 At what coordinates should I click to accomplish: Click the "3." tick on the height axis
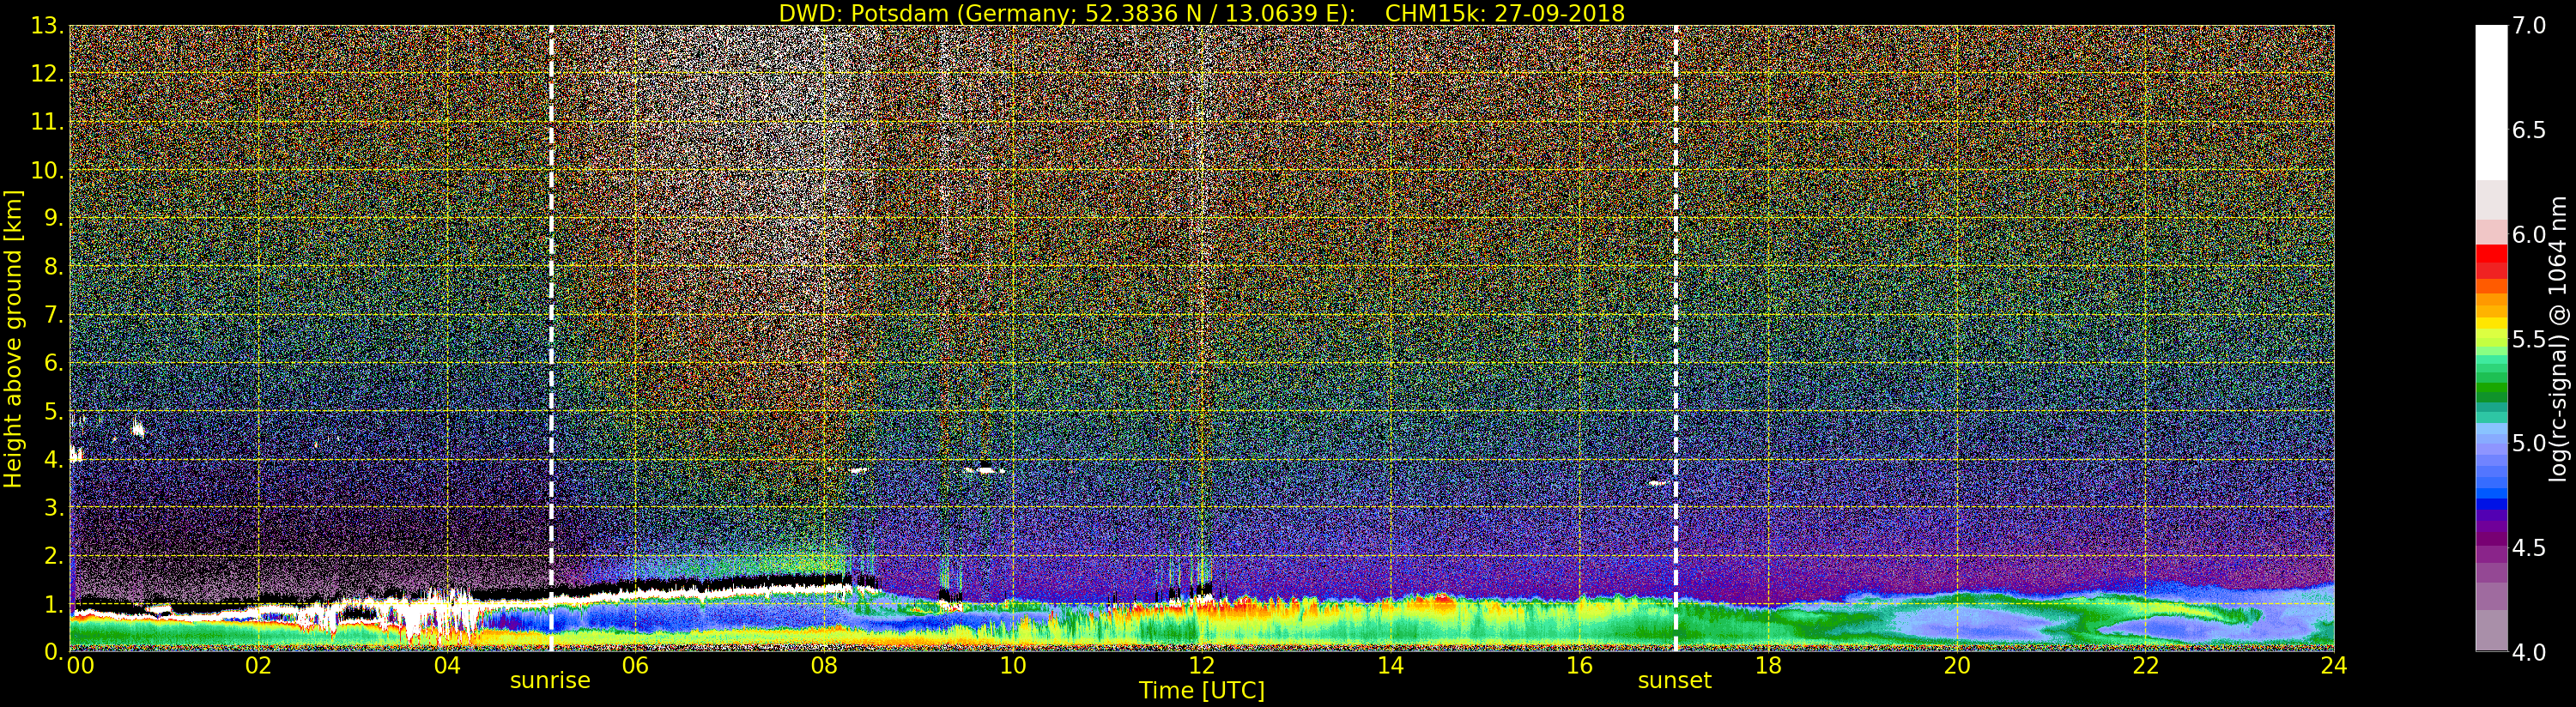click(x=54, y=507)
